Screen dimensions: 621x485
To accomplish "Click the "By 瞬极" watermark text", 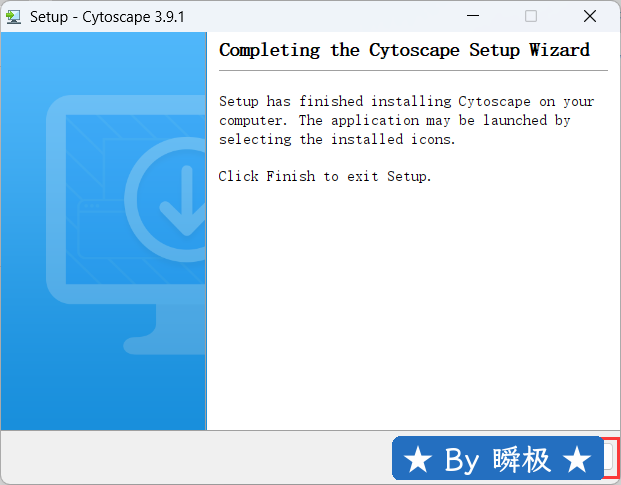I will point(497,460).
